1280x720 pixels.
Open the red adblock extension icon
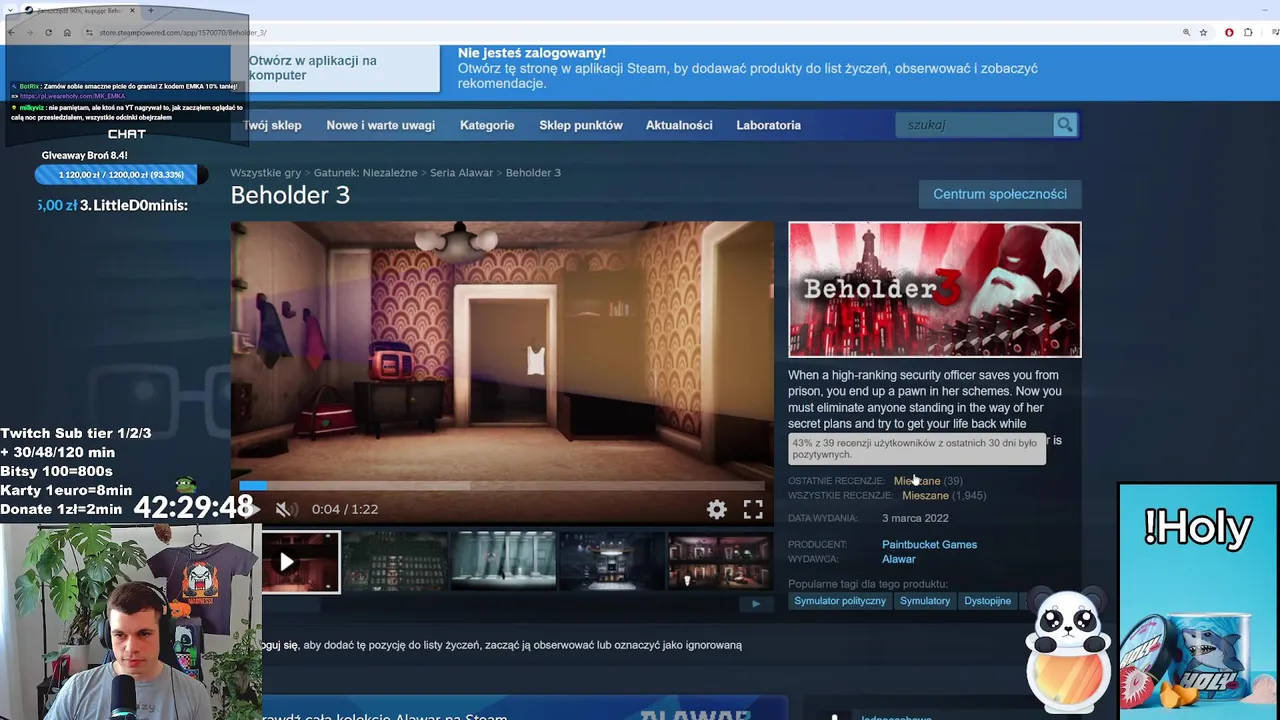(x=1229, y=32)
